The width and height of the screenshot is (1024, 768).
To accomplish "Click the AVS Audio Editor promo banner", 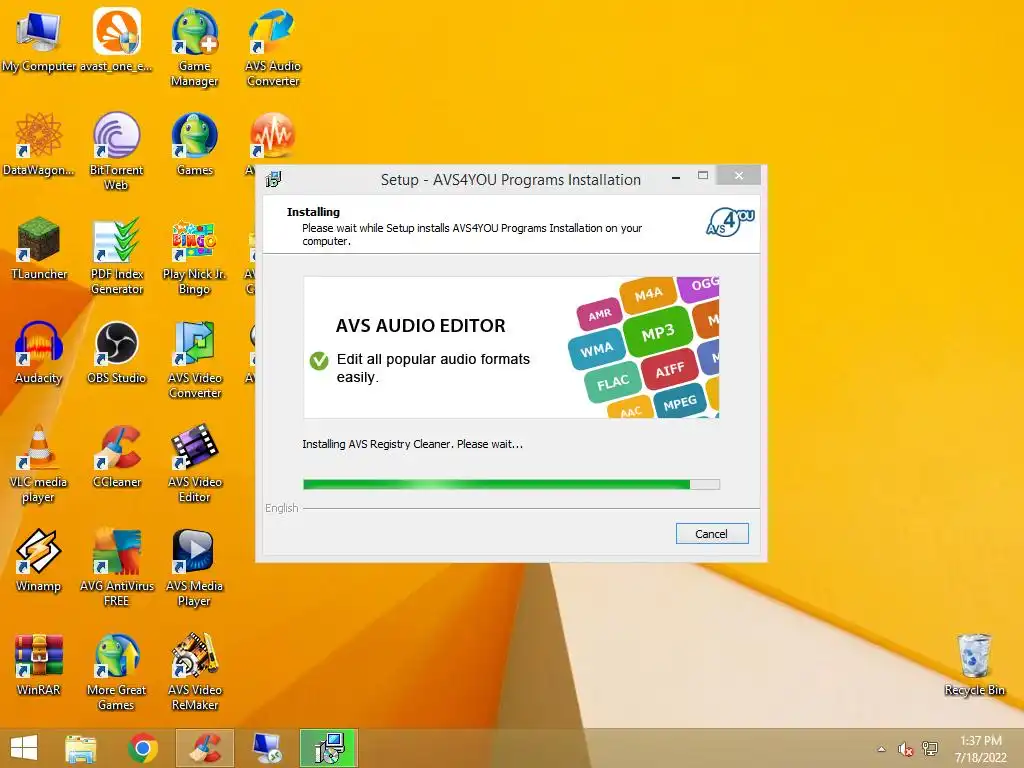I will (511, 347).
